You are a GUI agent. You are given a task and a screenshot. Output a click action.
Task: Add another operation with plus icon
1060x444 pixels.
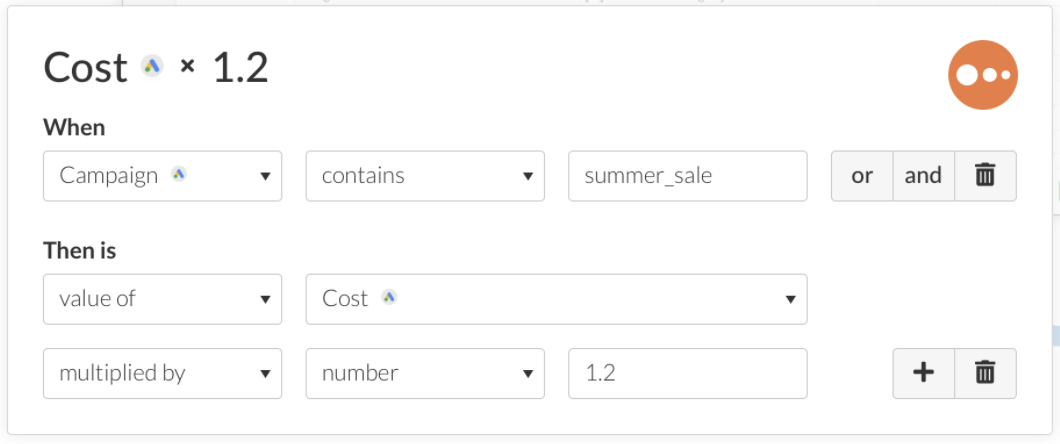coord(923,373)
